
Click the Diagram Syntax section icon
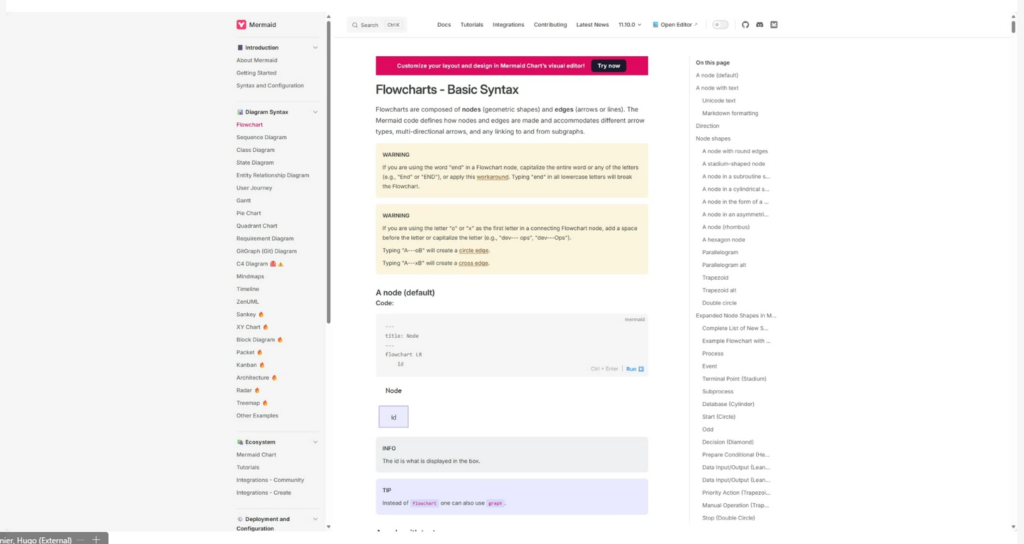240,112
